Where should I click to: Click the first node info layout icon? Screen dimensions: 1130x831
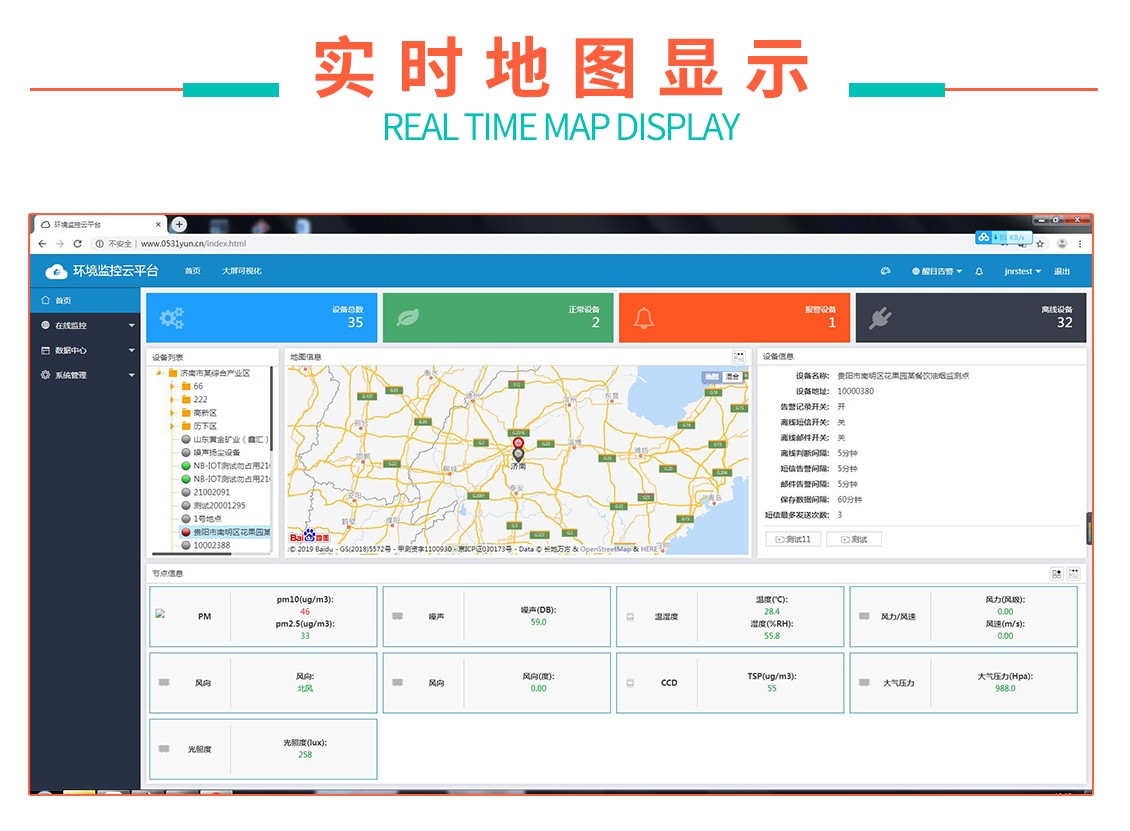(1056, 574)
